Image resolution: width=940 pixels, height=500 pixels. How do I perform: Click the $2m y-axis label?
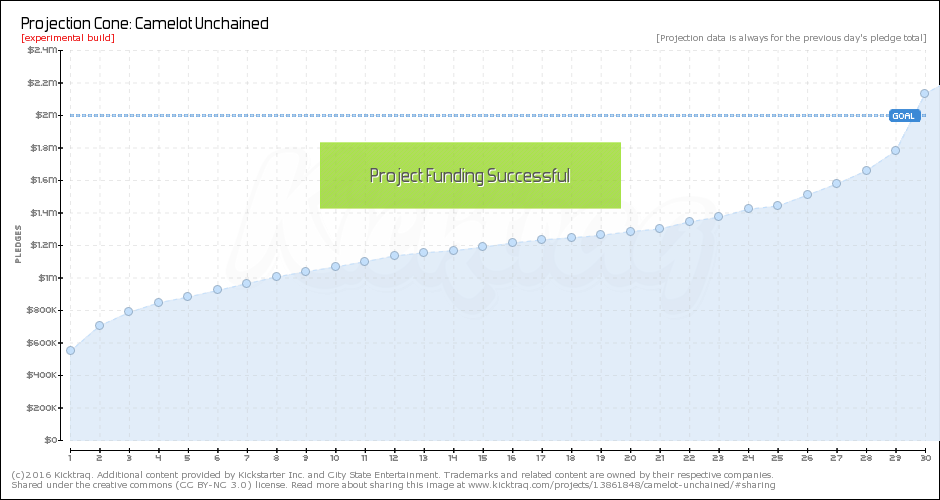(47, 115)
